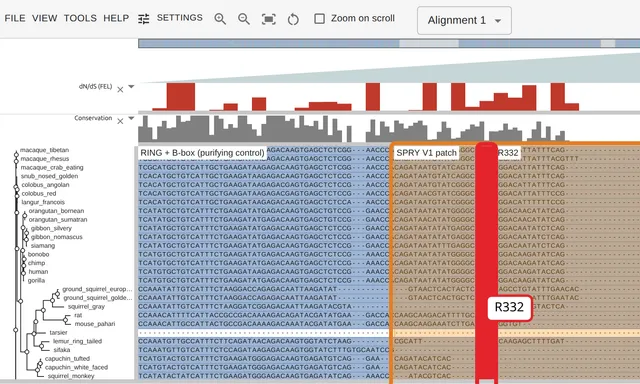Select mouse_pahari in the tree
Screen dimensions: 640x384
click(x=95, y=324)
